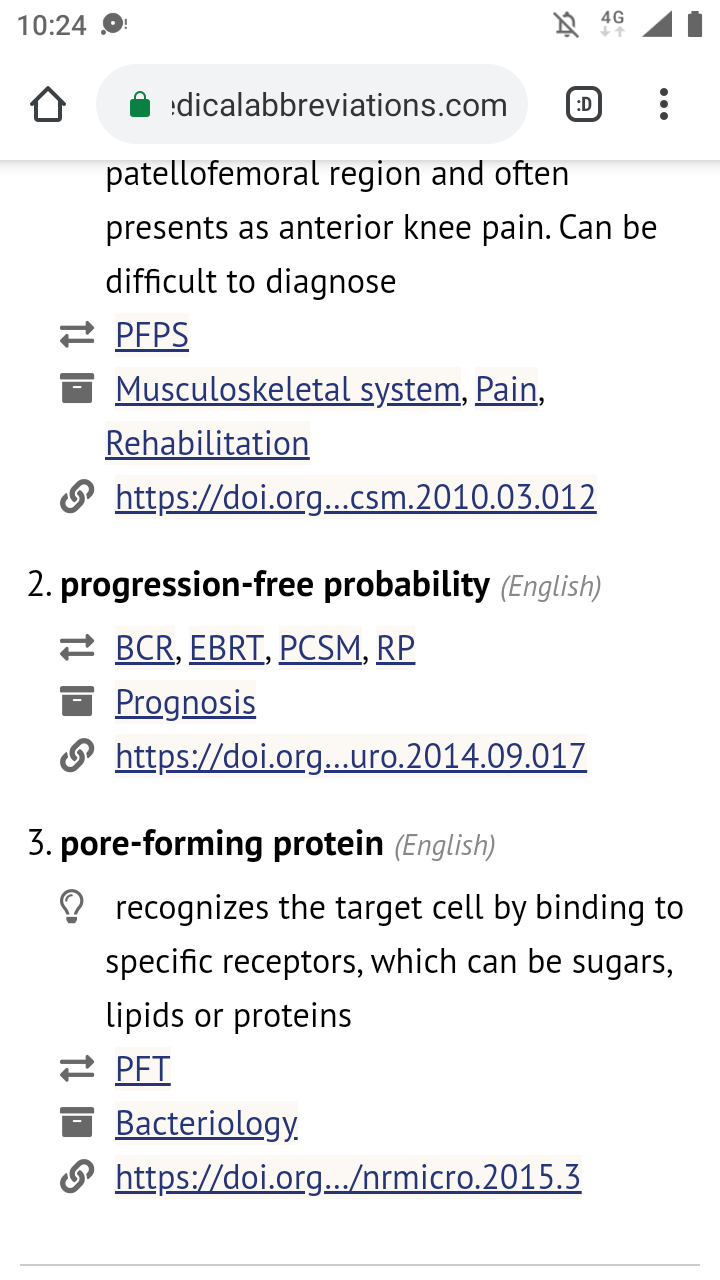
Task: Open the Musculoskeletal system category link
Action: tap(288, 389)
